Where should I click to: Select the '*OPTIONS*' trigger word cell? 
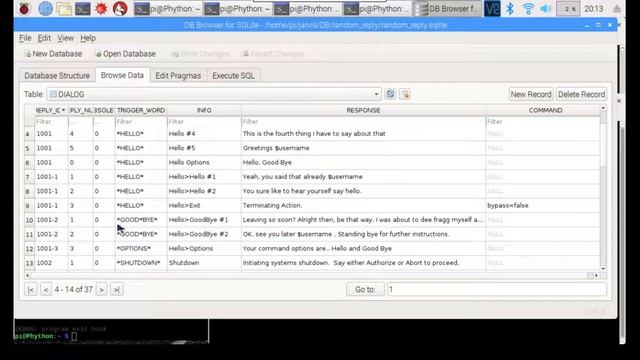click(x=141, y=249)
